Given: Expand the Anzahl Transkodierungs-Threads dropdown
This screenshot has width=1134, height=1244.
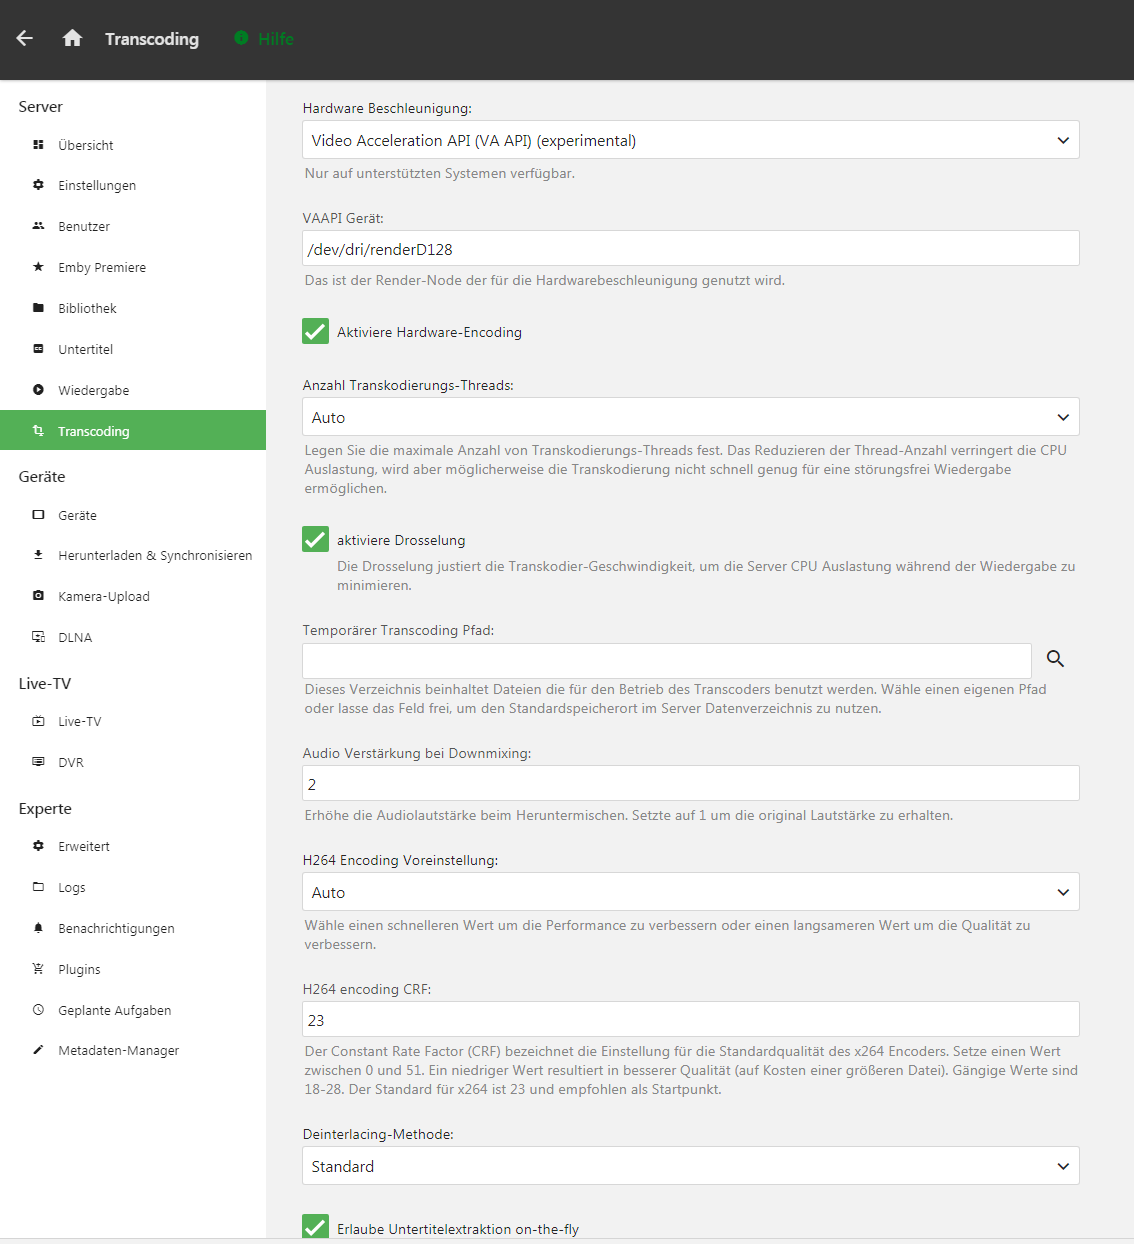Looking at the screenshot, I should click(690, 417).
